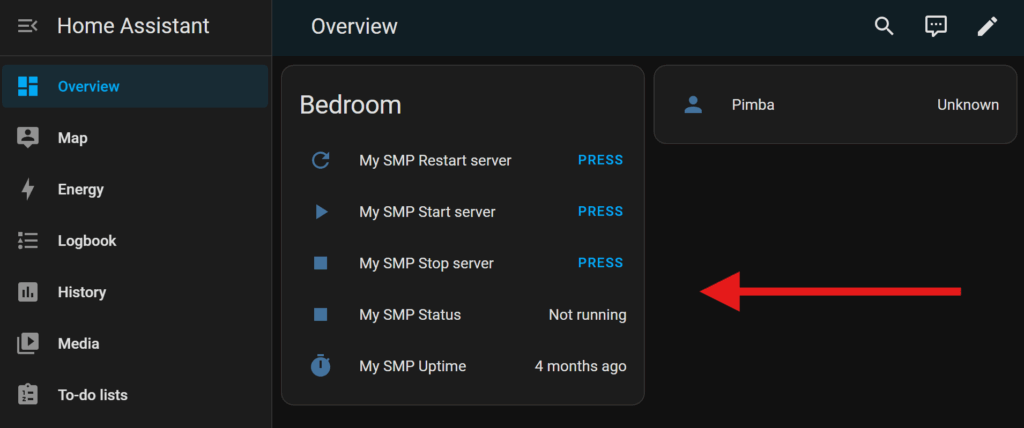
Task: Open My SMP Status entity details
Action: click(410, 315)
